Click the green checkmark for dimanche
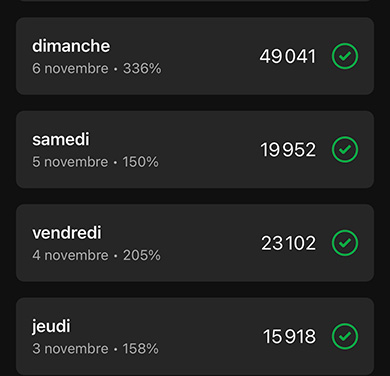 345,56
